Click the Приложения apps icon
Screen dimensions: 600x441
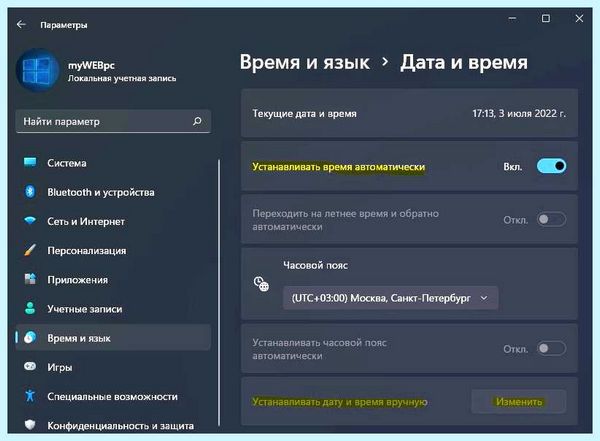[x=30, y=279]
